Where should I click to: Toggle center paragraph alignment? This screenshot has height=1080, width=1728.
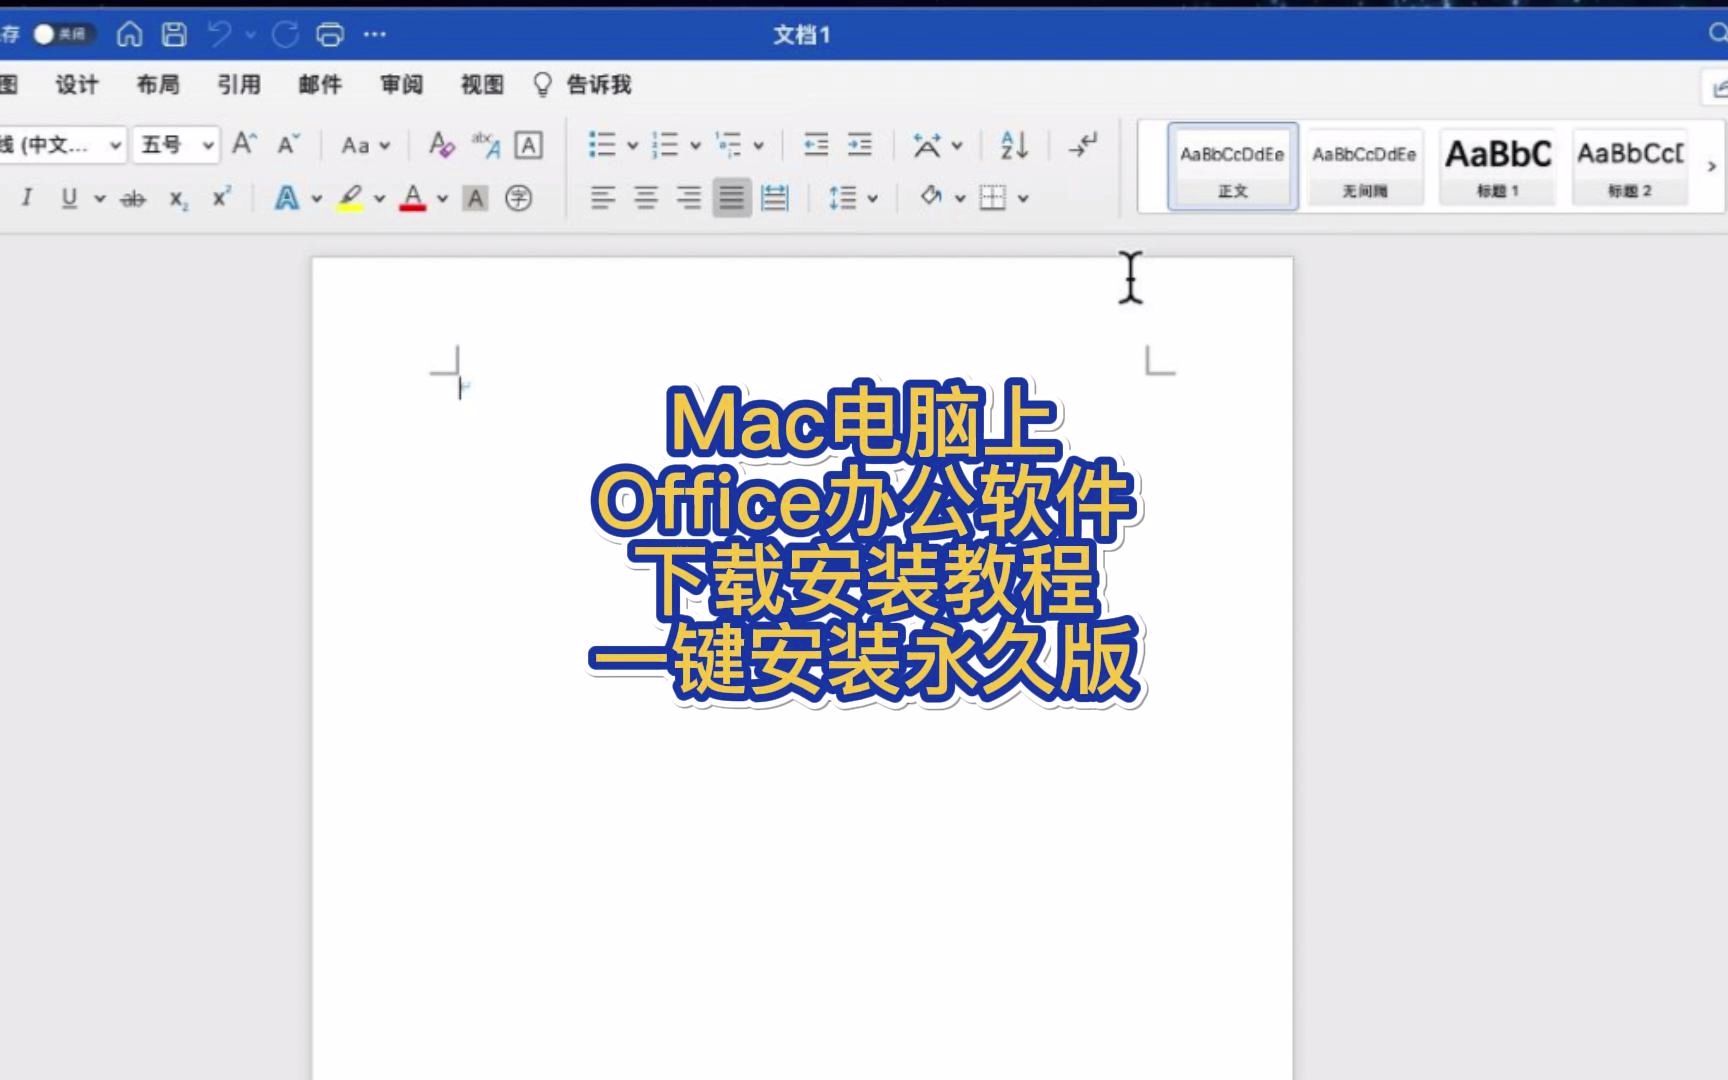pyautogui.click(x=646, y=198)
